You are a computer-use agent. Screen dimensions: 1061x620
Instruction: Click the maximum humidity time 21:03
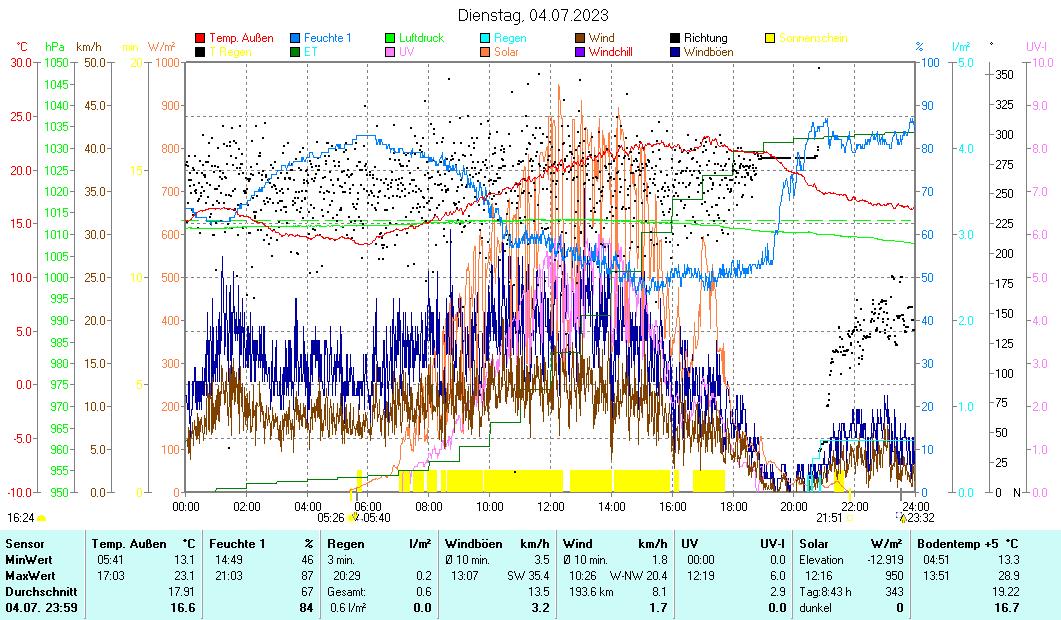[x=228, y=576]
